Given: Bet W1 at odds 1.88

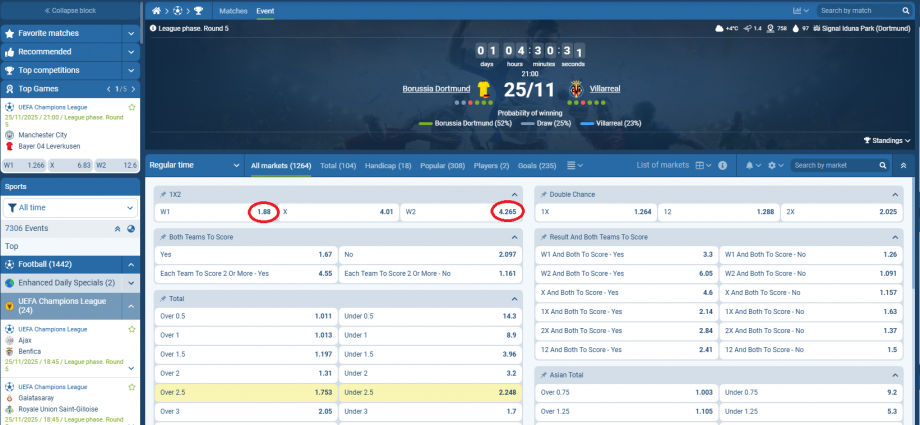Looking at the screenshot, I should [217, 212].
